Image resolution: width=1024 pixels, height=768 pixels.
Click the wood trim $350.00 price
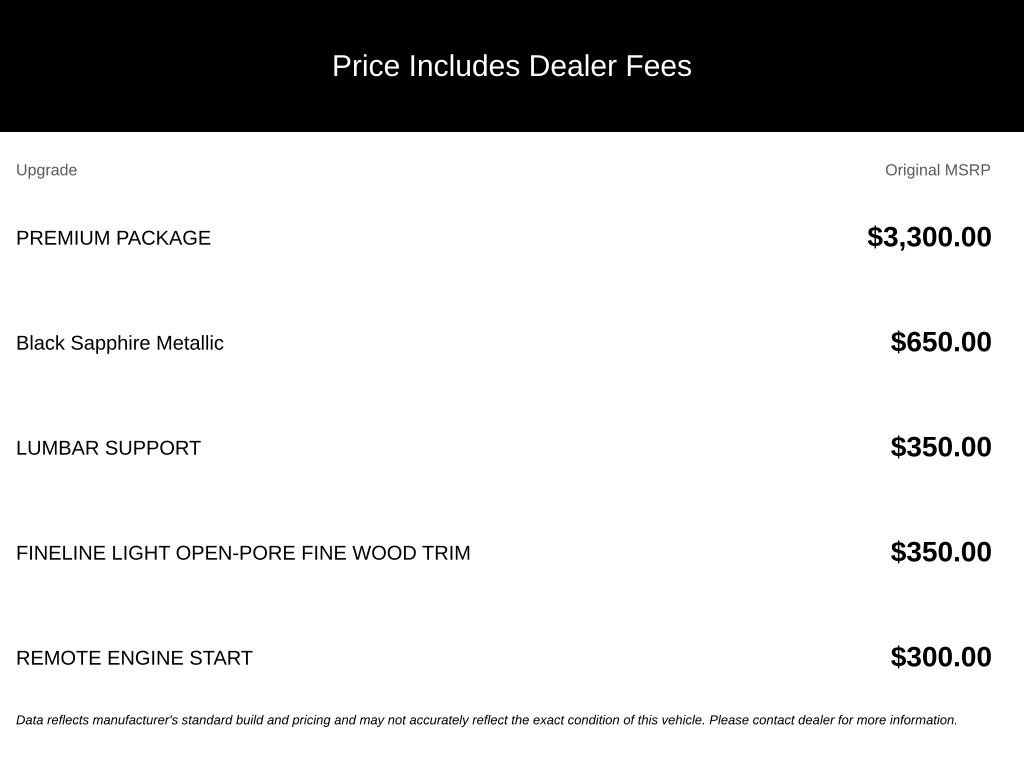point(940,552)
